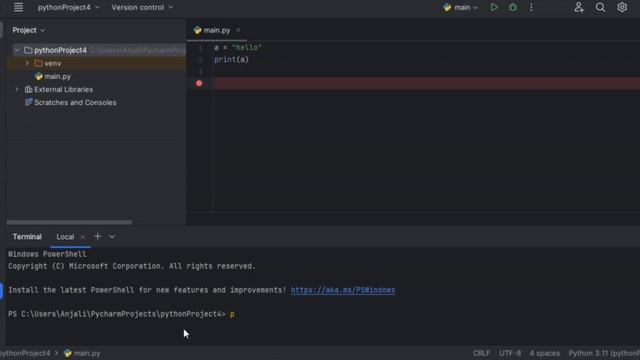Open the IDE settings gear icon
Viewport: 640px width, 360px height.
point(622,7)
